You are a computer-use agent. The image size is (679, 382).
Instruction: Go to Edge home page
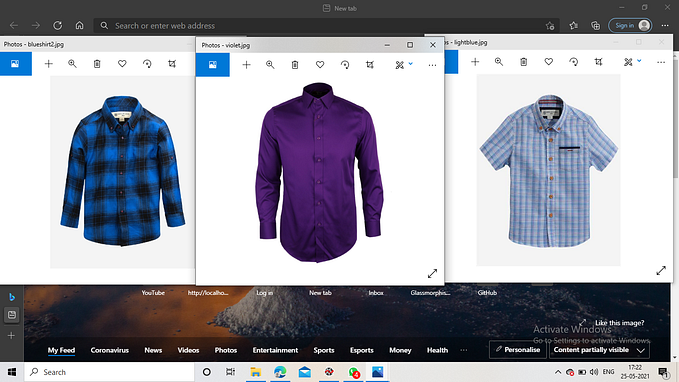(79, 26)
